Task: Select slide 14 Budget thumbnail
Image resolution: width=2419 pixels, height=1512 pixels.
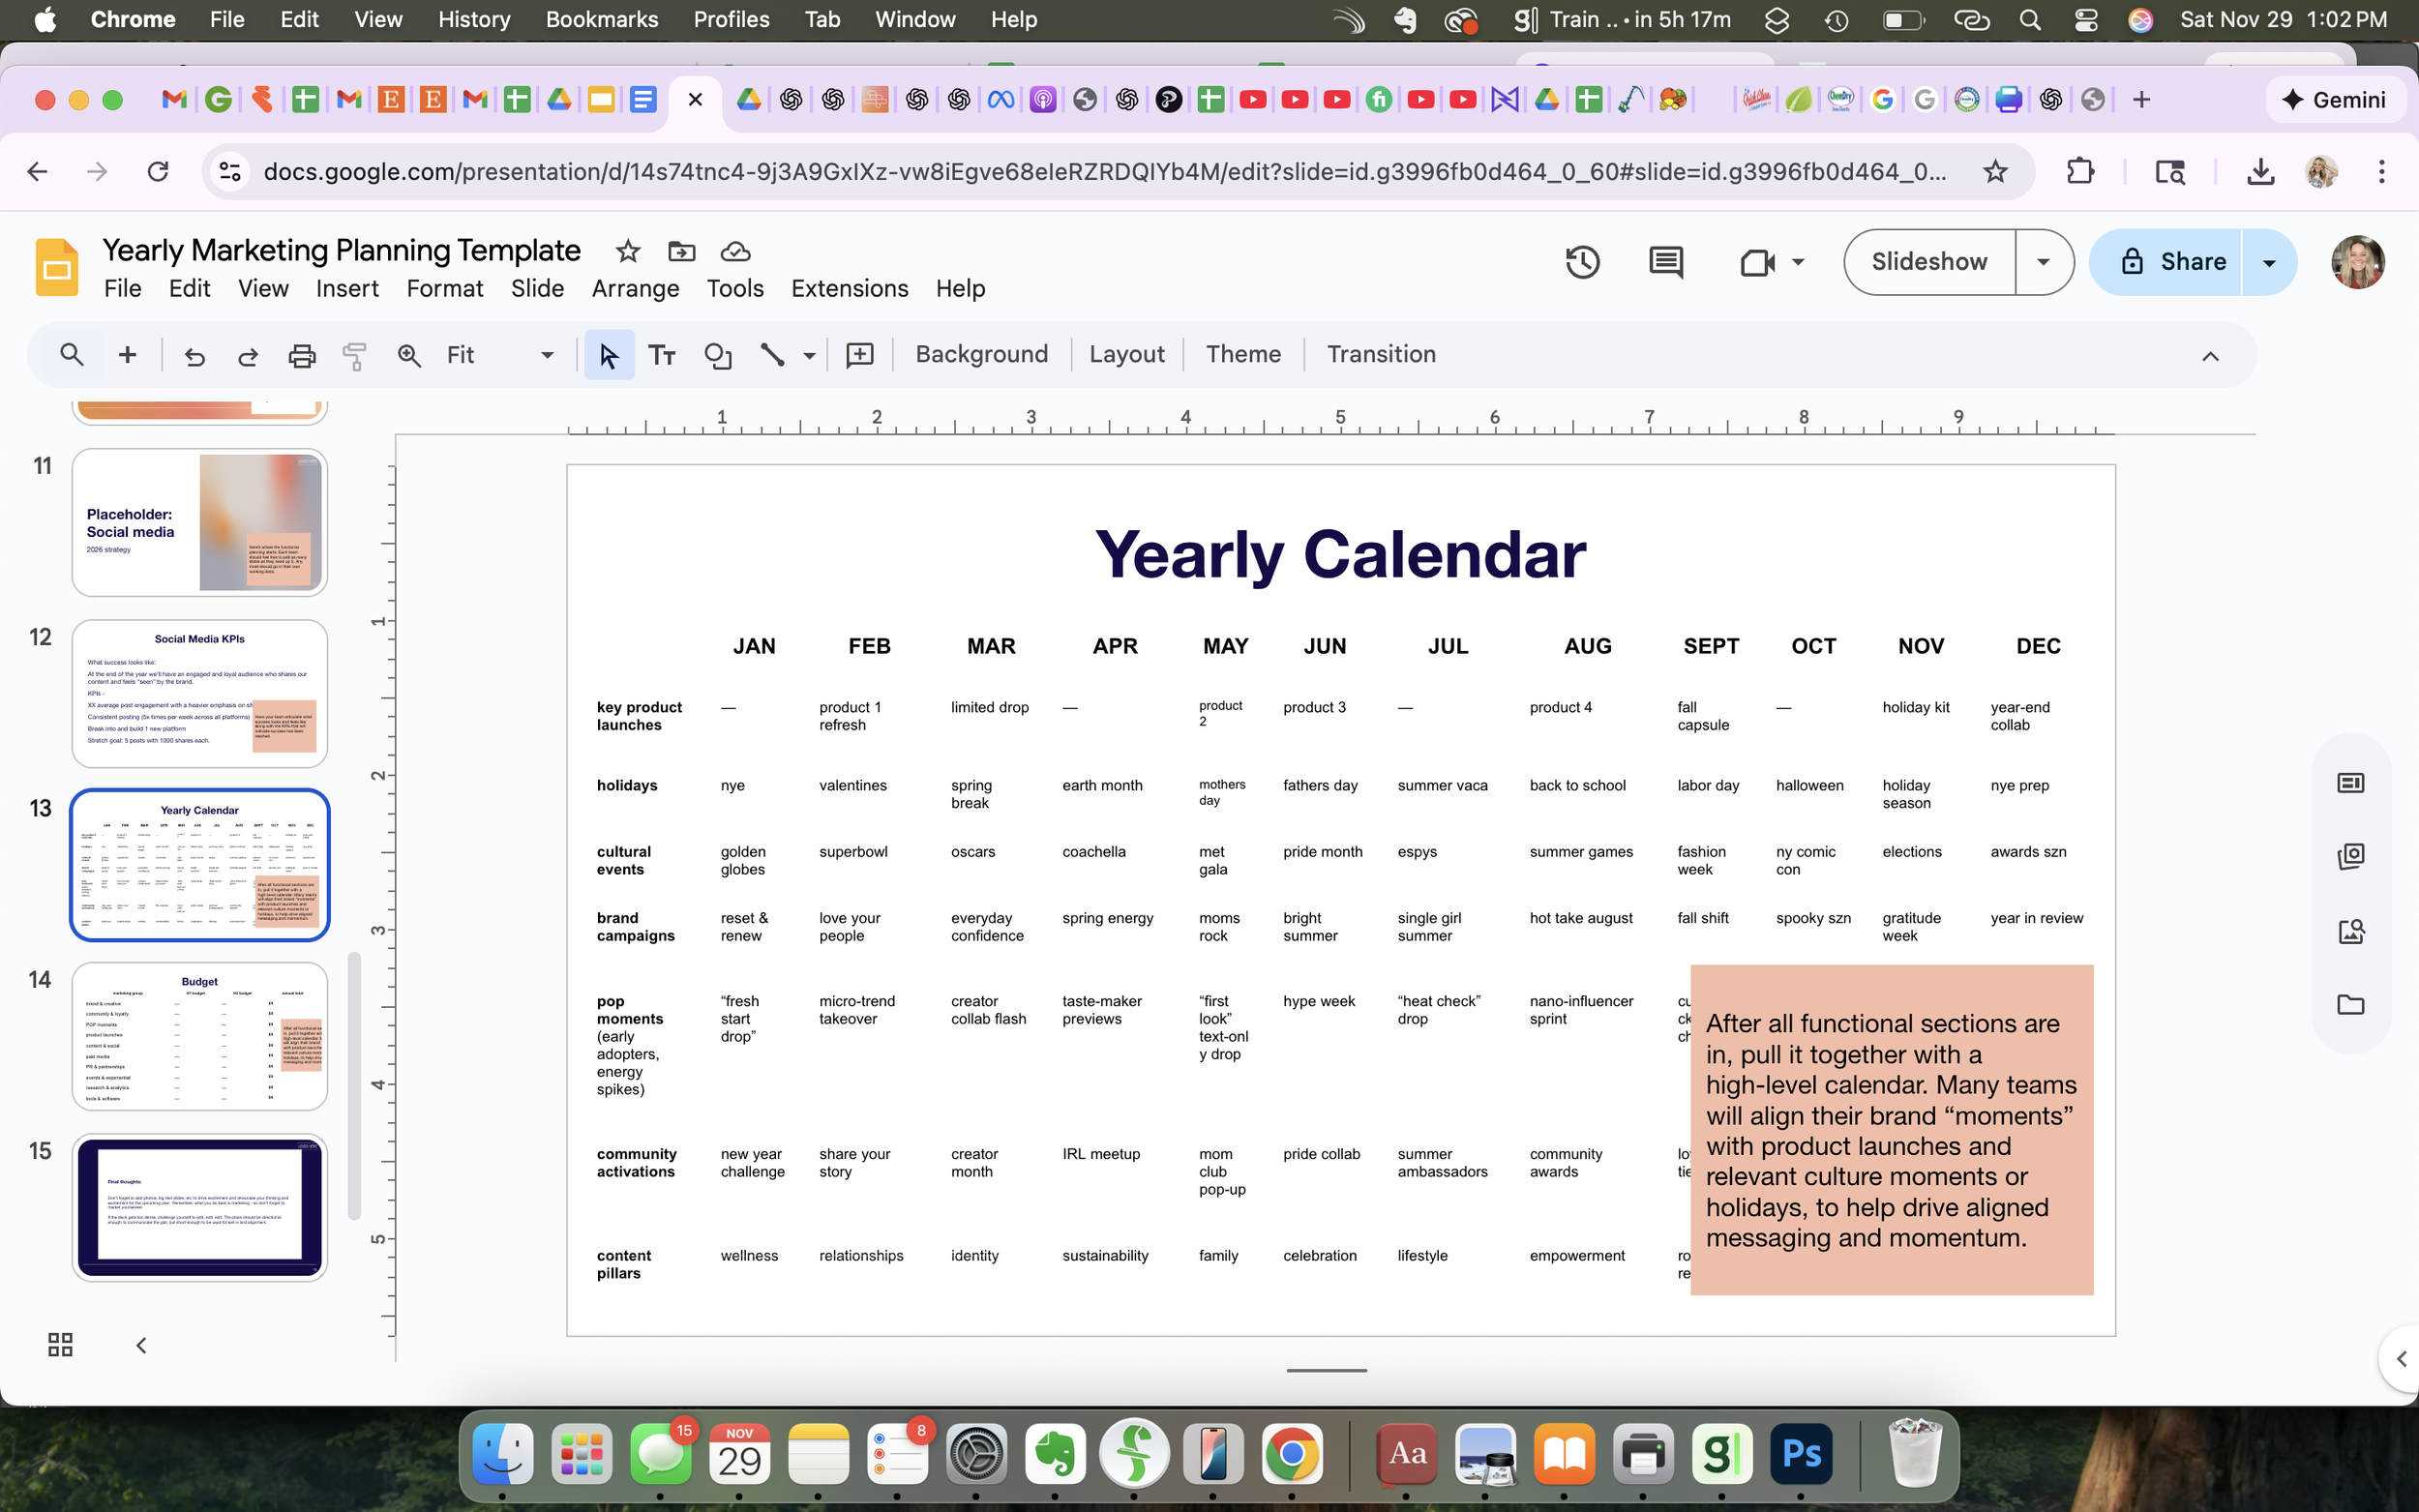Action: click(200, 1036)
